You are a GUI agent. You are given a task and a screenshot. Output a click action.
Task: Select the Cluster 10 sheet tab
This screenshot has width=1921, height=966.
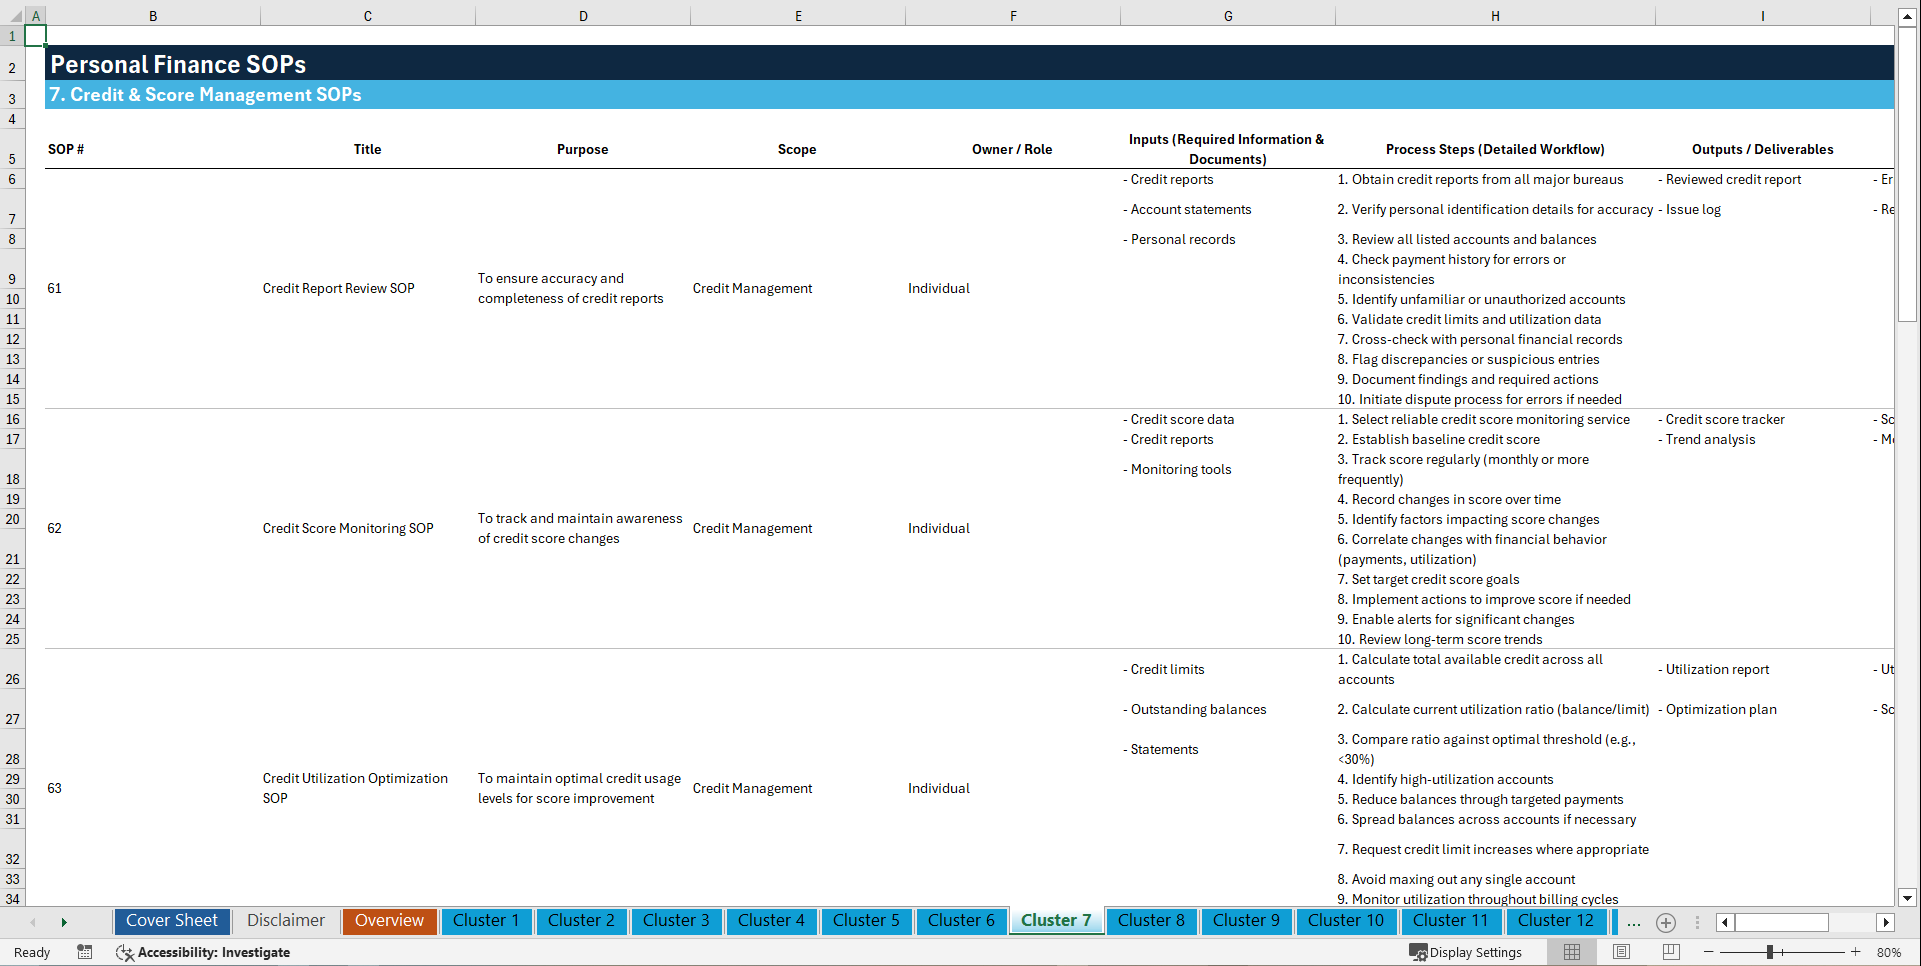[1346, 921]
